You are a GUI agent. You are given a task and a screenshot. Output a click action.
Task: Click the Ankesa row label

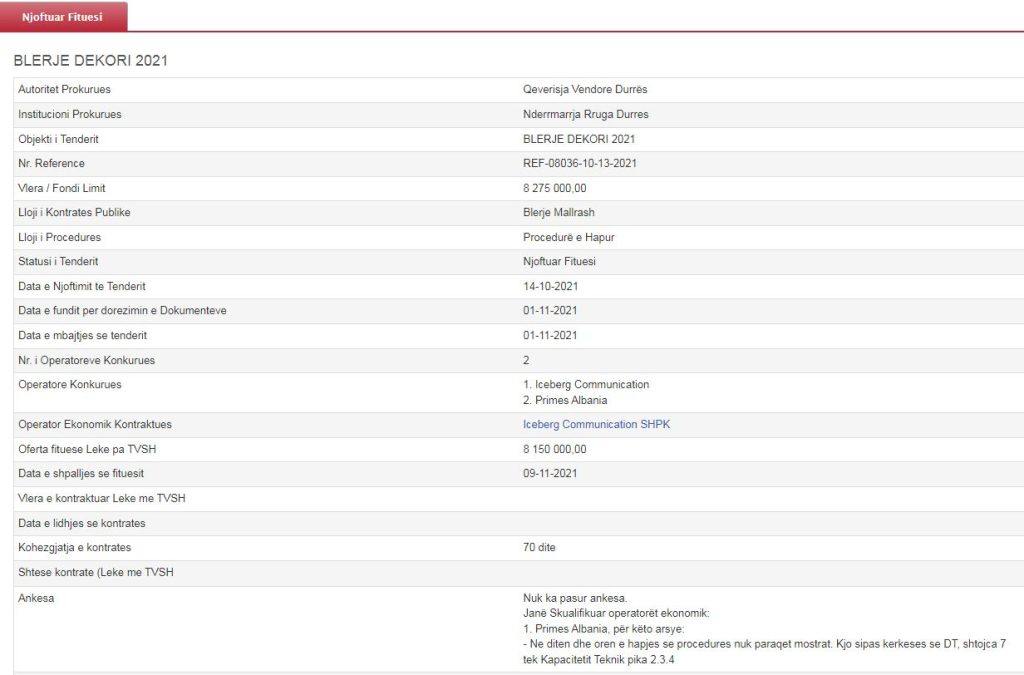[x=36, y=598]
